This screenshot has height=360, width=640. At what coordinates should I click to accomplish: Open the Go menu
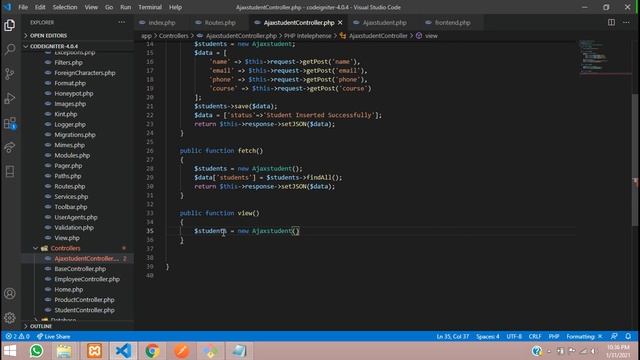coord(109,7)
